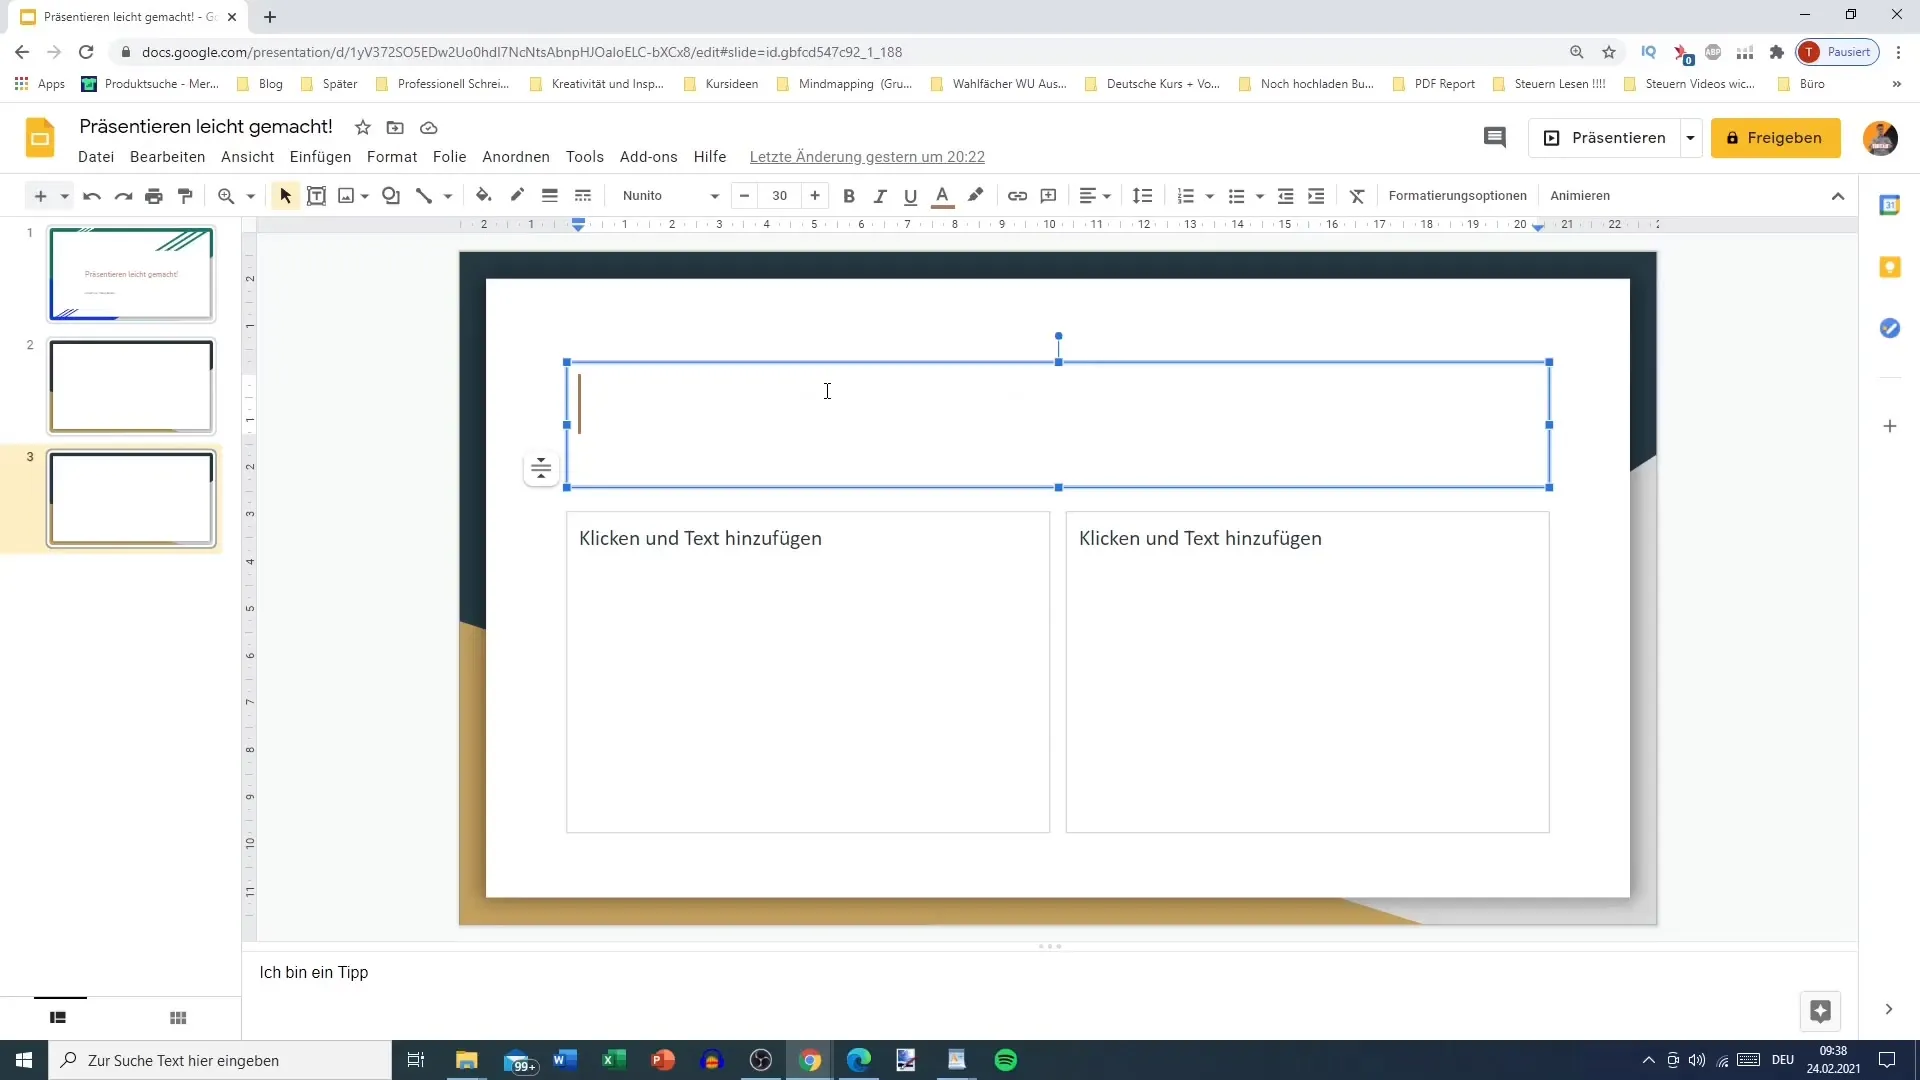Toggle italic formatting
Screen dimensions: 1920x1080
pos(880,196)
